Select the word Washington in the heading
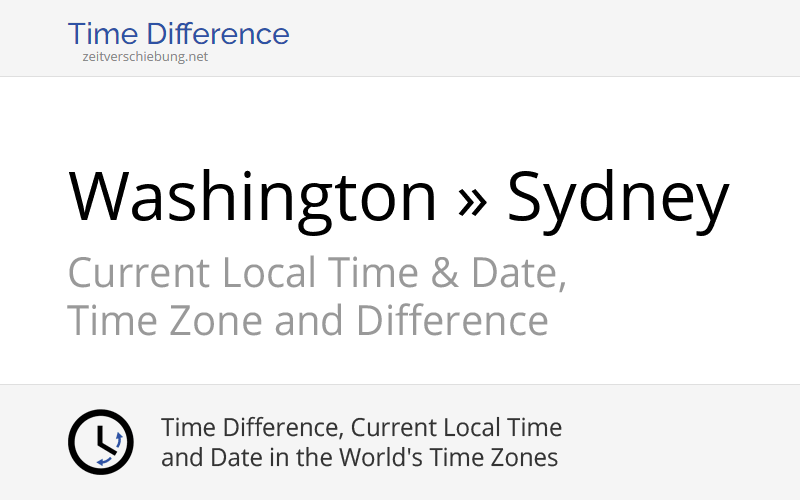 point(253,197)
